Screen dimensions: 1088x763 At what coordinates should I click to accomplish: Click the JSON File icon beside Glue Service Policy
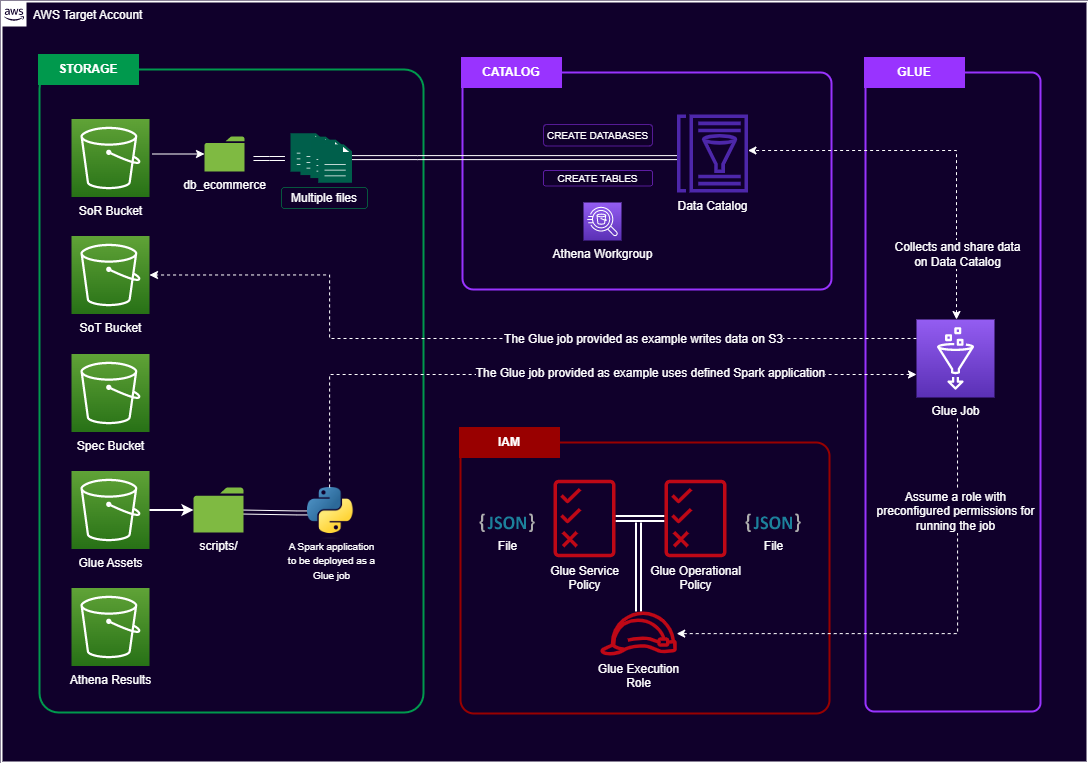507,522
